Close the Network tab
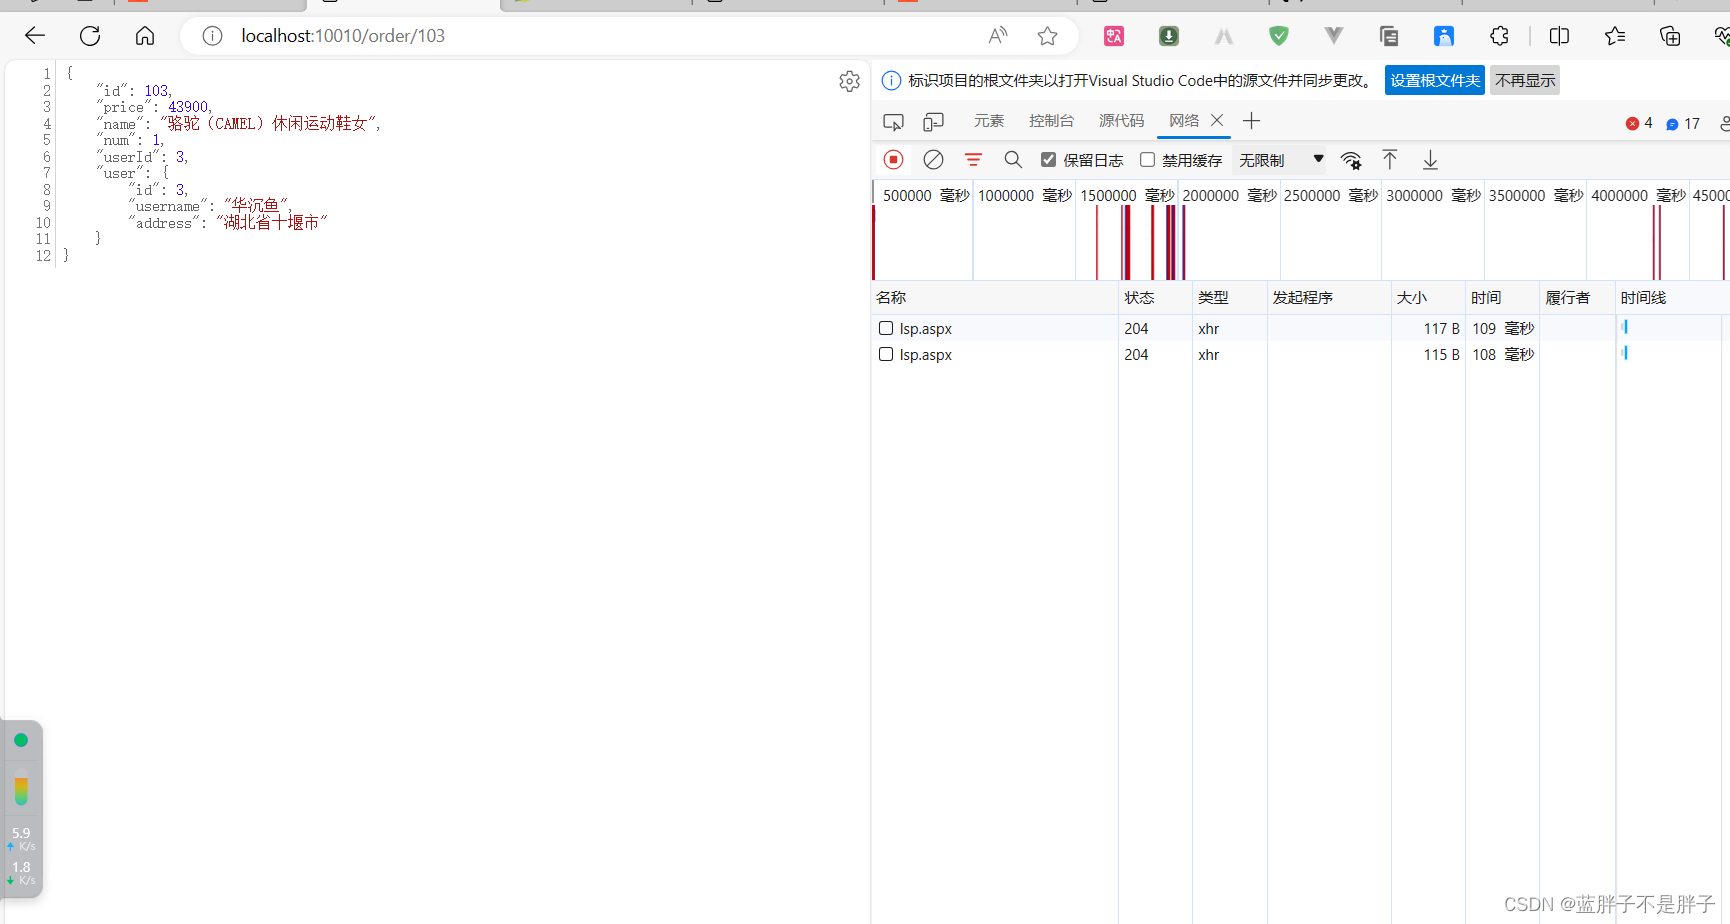1730x924 pixels. point(1217,120)
